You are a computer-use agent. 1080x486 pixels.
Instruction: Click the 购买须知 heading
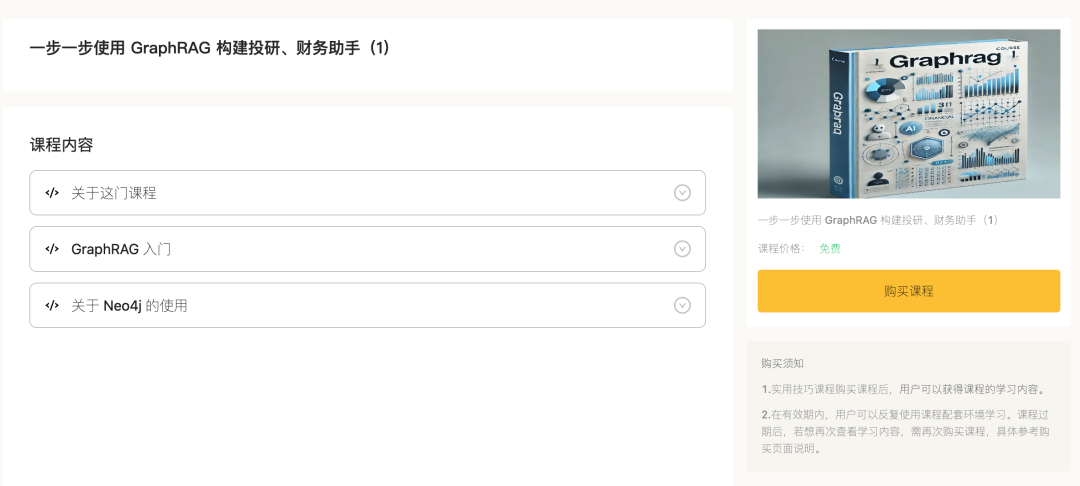click(782, 363)
